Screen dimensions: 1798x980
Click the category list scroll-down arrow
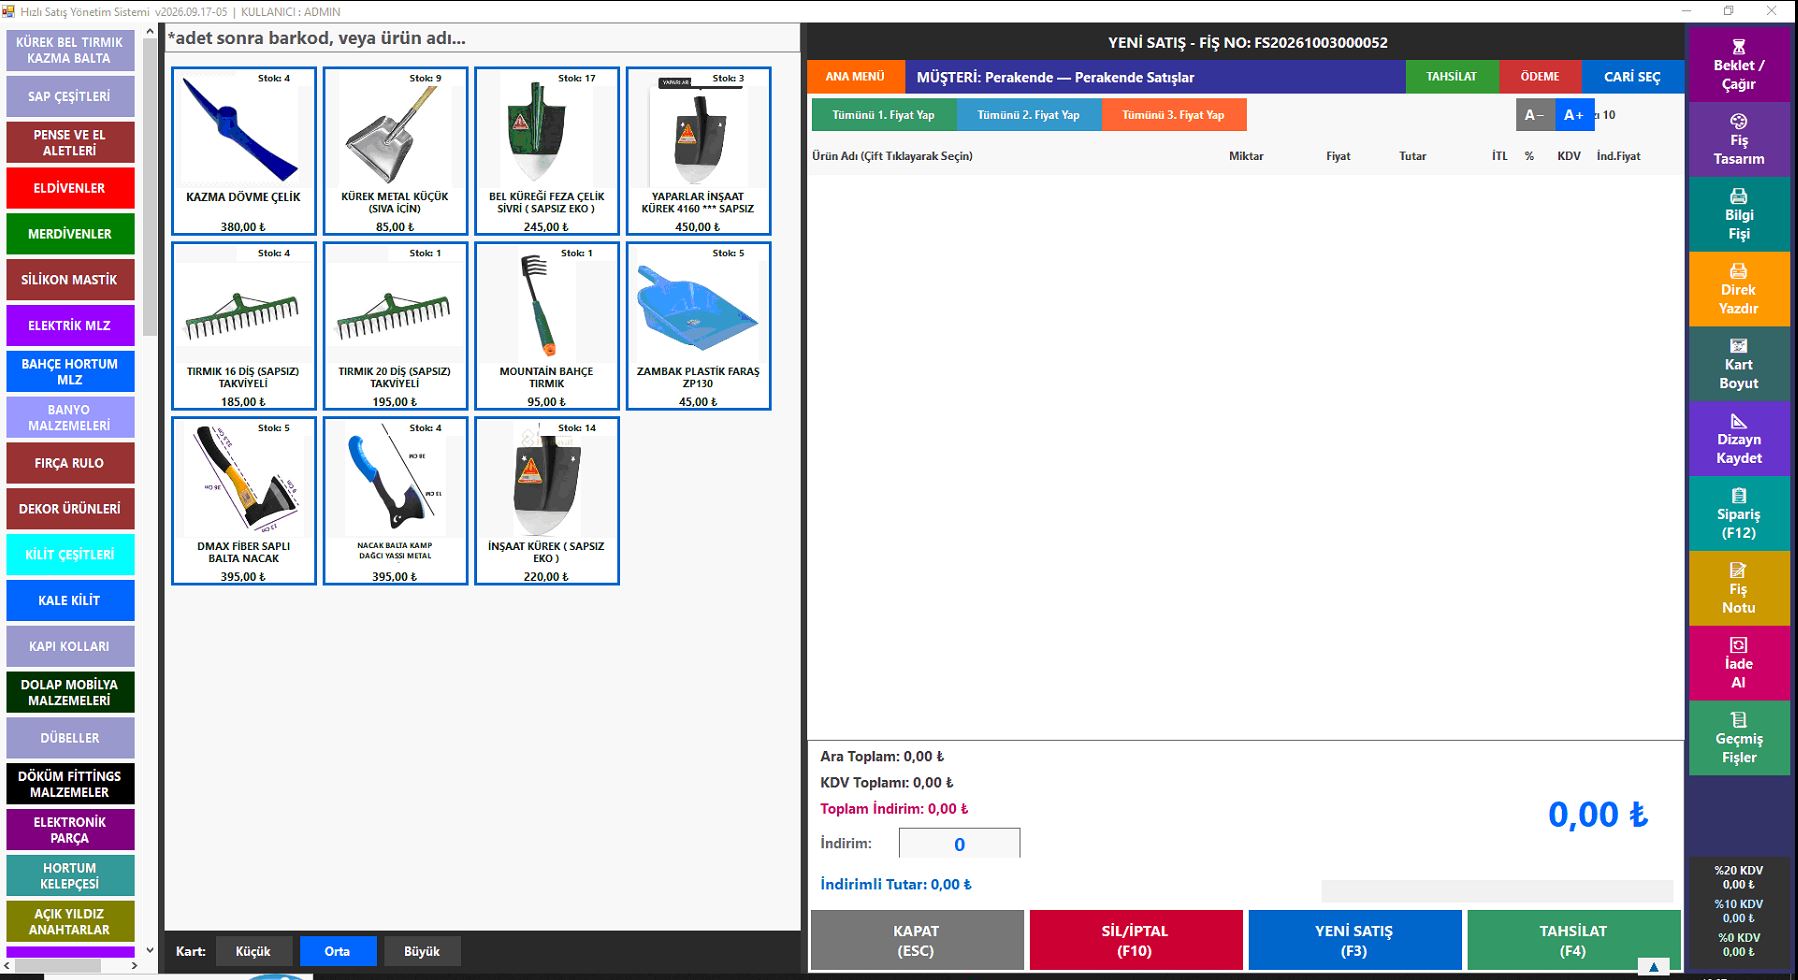coord(150,950)
